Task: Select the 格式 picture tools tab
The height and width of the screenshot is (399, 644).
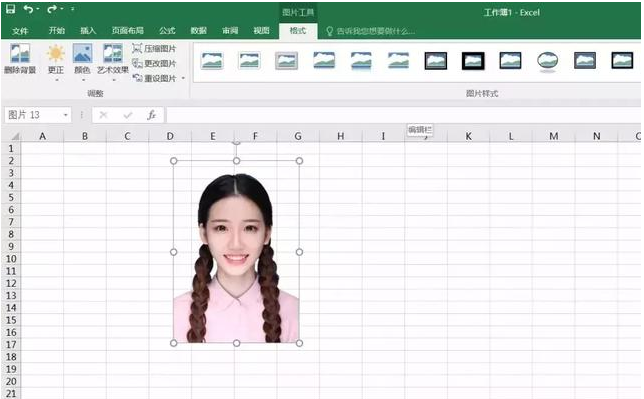Action: 298,31
